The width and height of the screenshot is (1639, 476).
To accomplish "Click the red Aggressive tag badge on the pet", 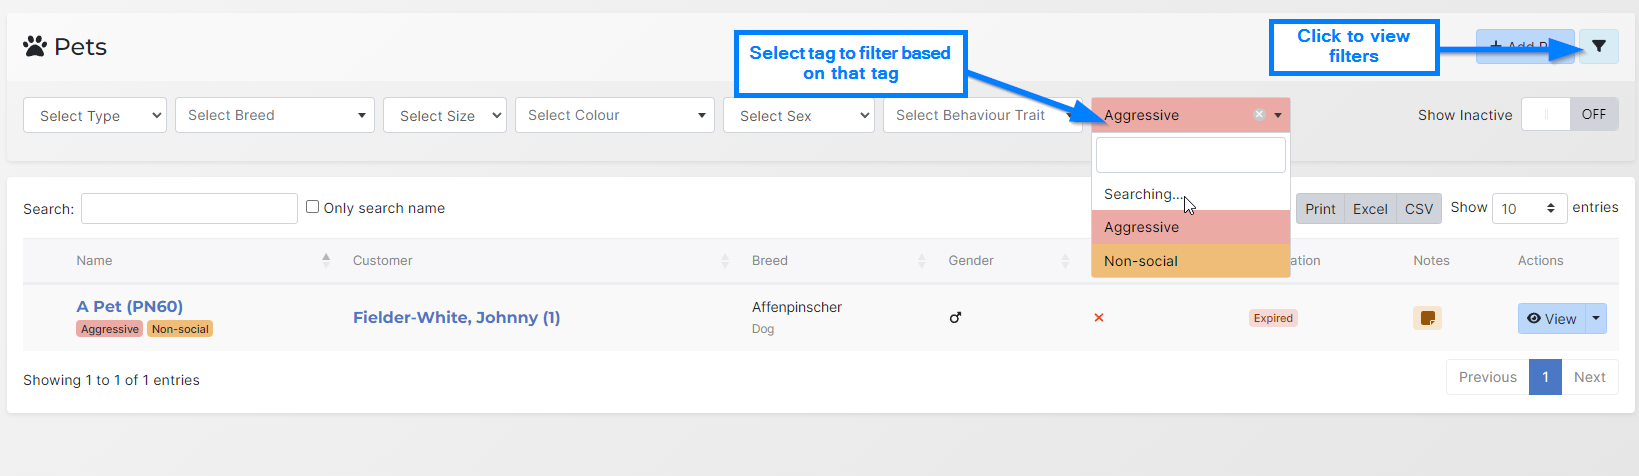I will pyautogui.click(x=110, y=329).
